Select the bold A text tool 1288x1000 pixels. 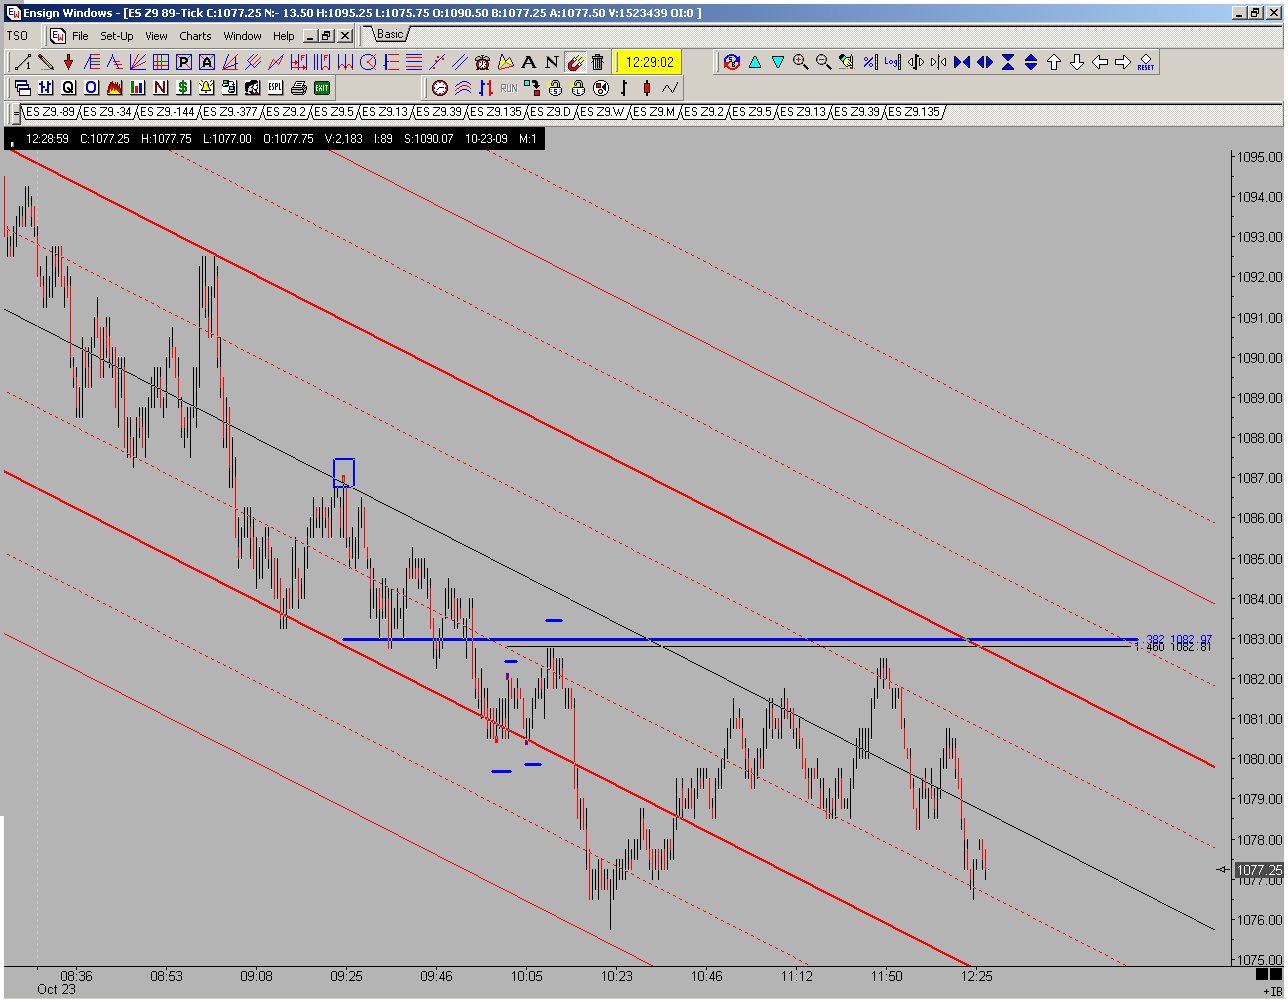(529, 62)
